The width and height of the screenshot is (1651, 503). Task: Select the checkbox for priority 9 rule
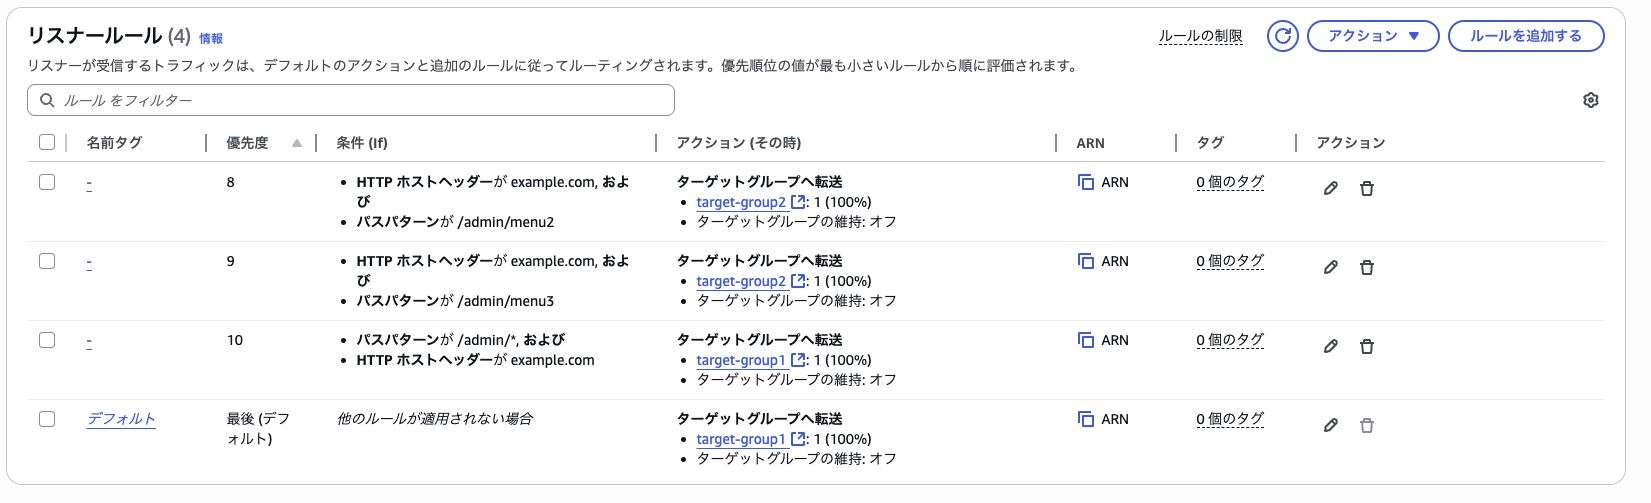47,261
